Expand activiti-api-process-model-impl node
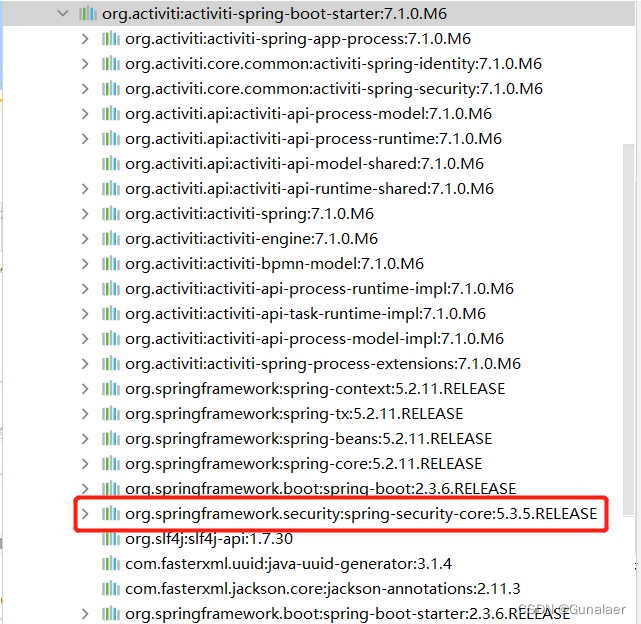This screenshot has width=641, height=624. click(x=85, y=339)
